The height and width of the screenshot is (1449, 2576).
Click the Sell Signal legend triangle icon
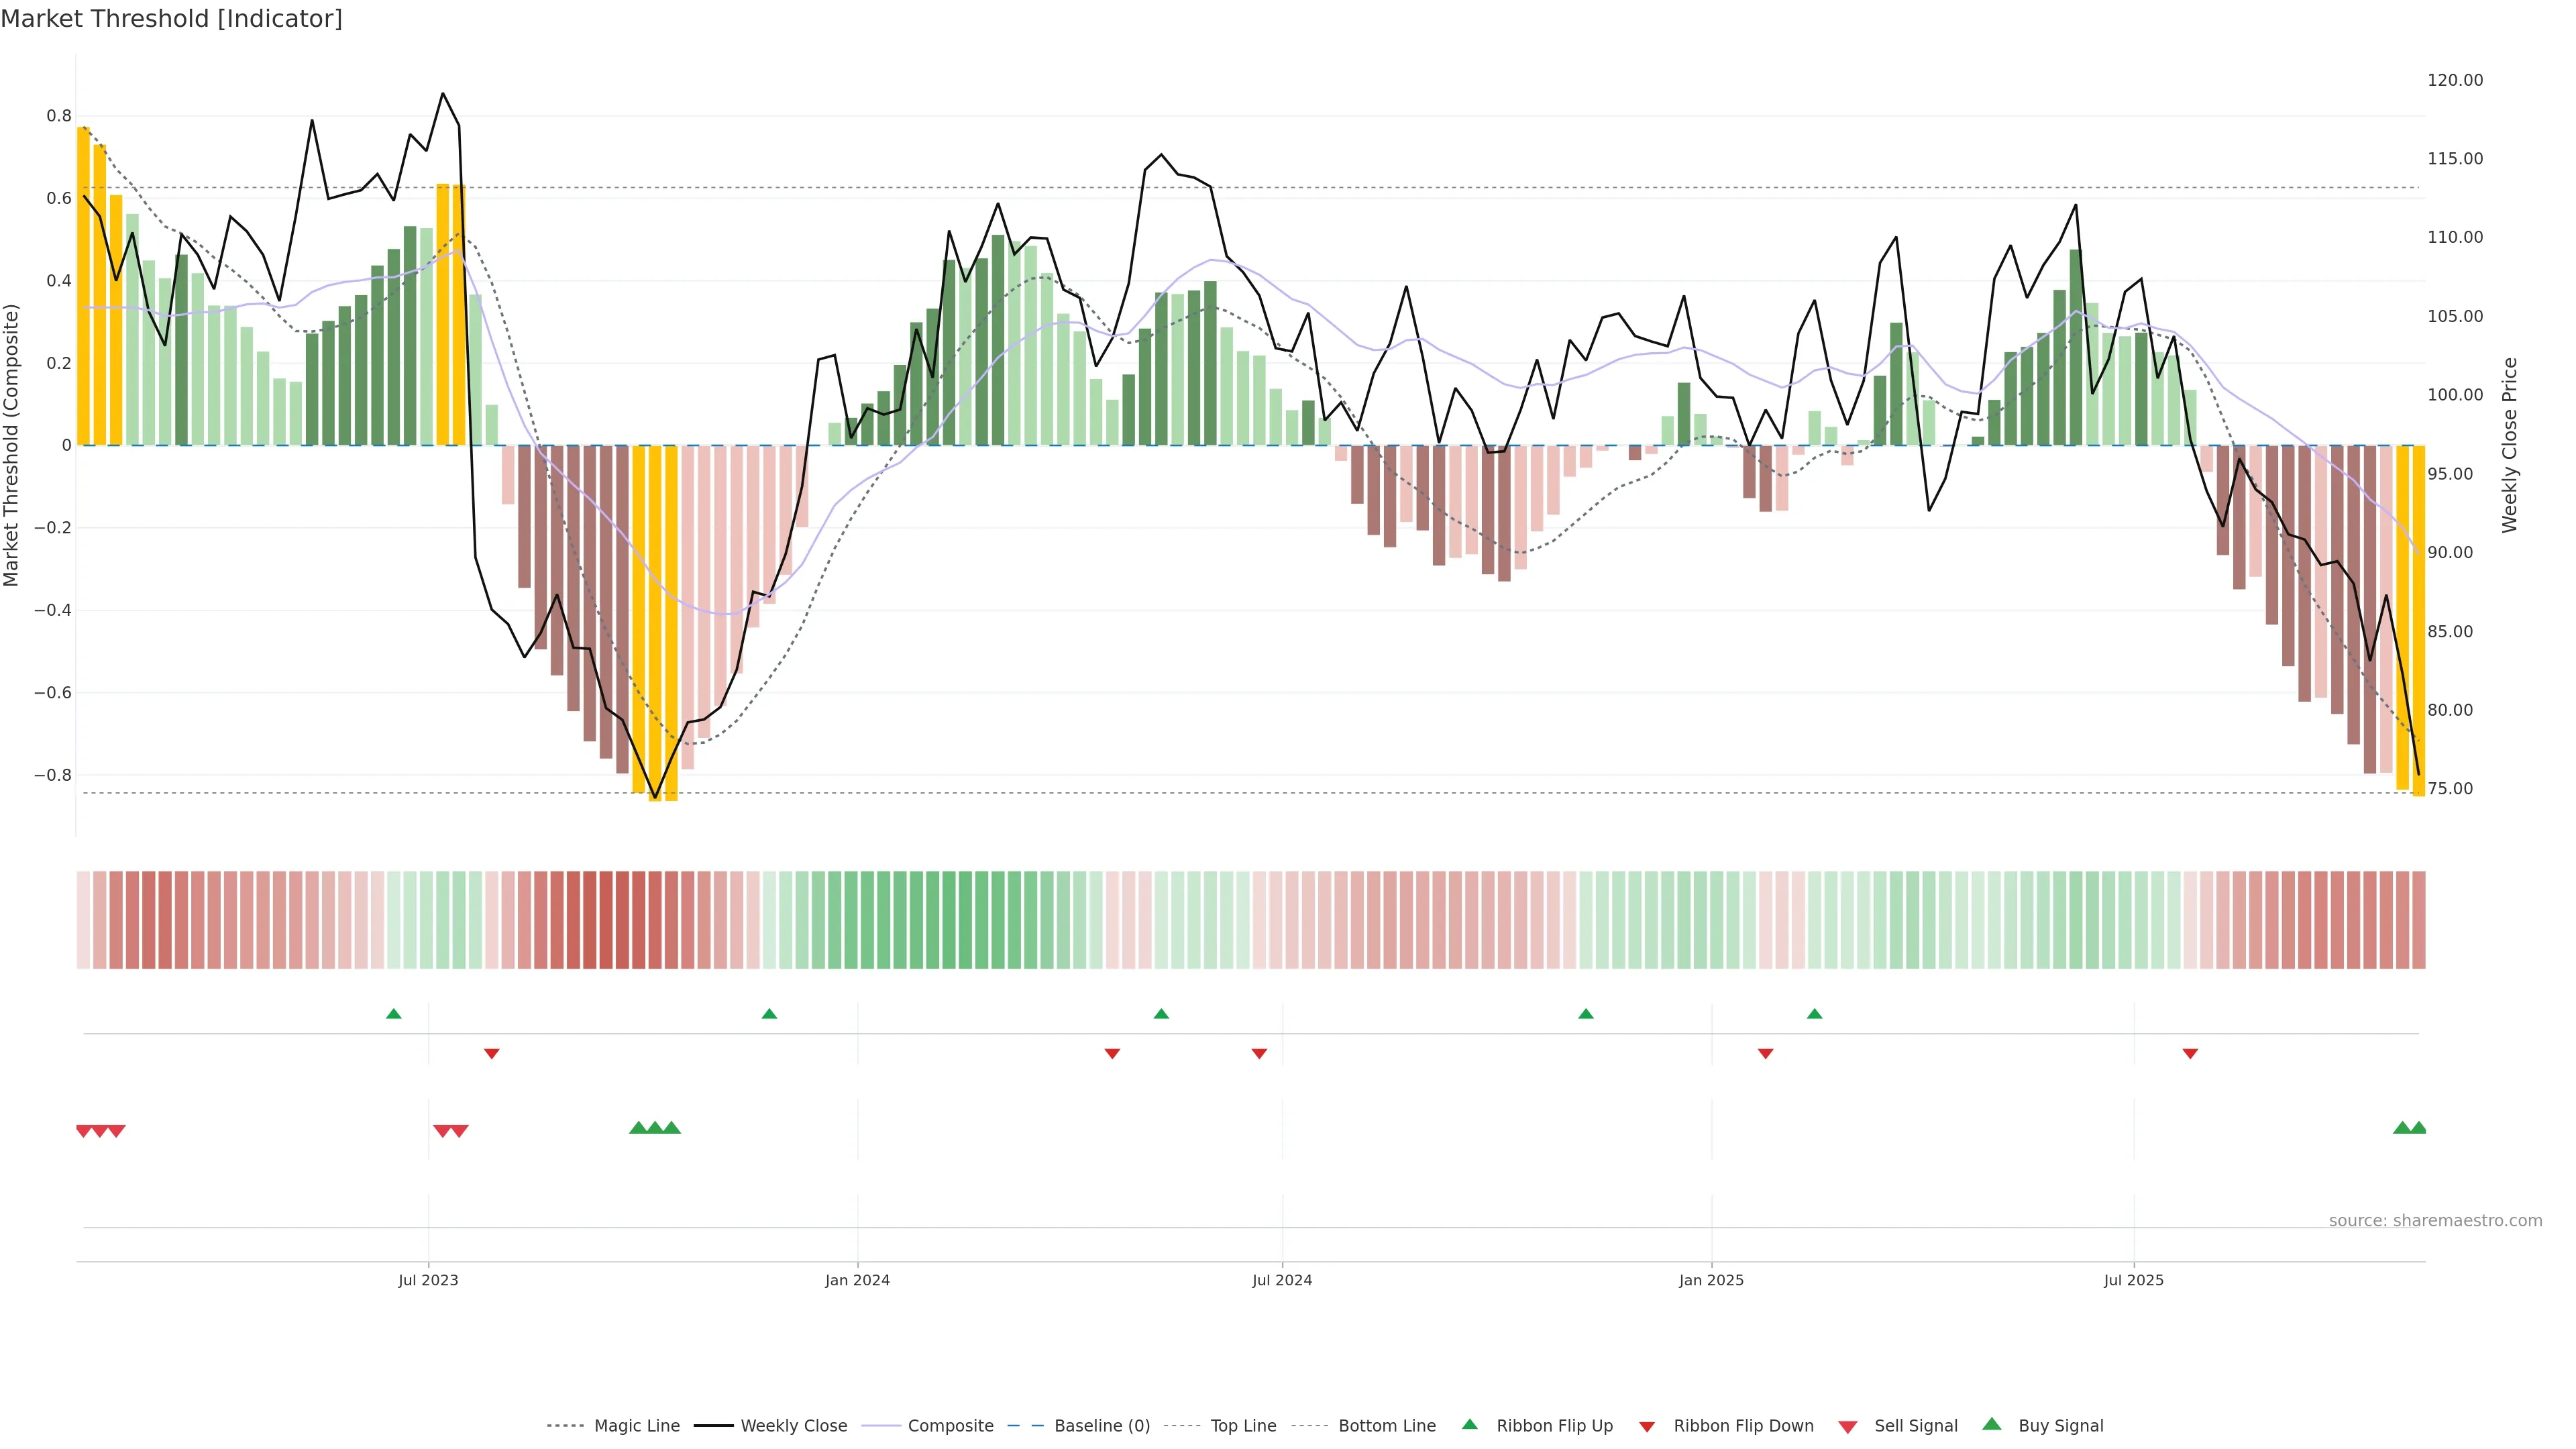coord(1847,1427)
